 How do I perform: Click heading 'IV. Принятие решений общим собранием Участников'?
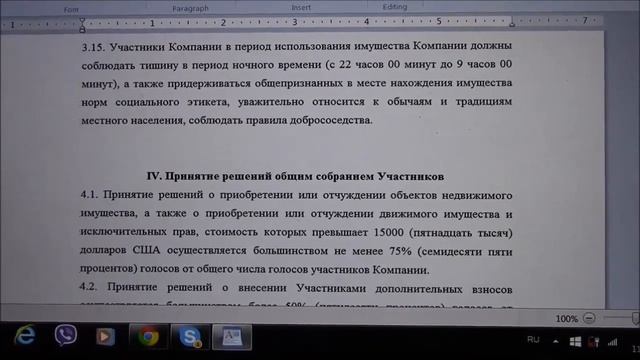point(295,176)
